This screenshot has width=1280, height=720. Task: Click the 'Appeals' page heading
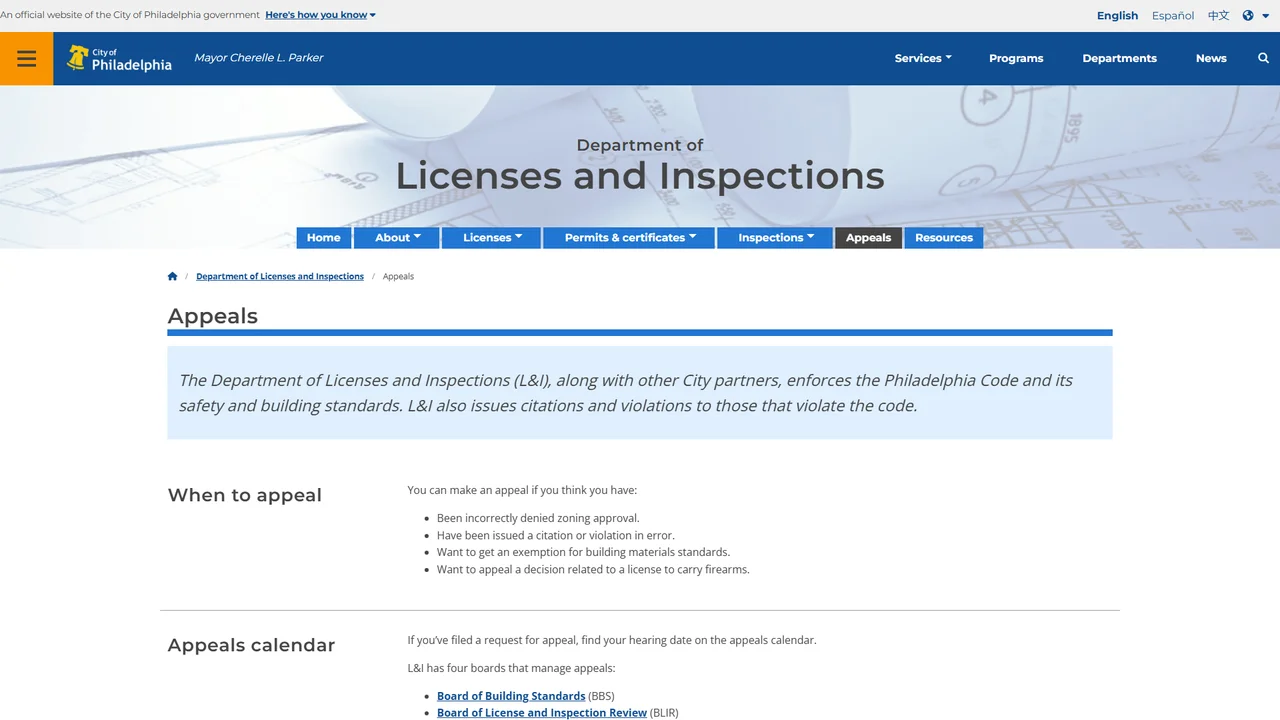[213, 316]
